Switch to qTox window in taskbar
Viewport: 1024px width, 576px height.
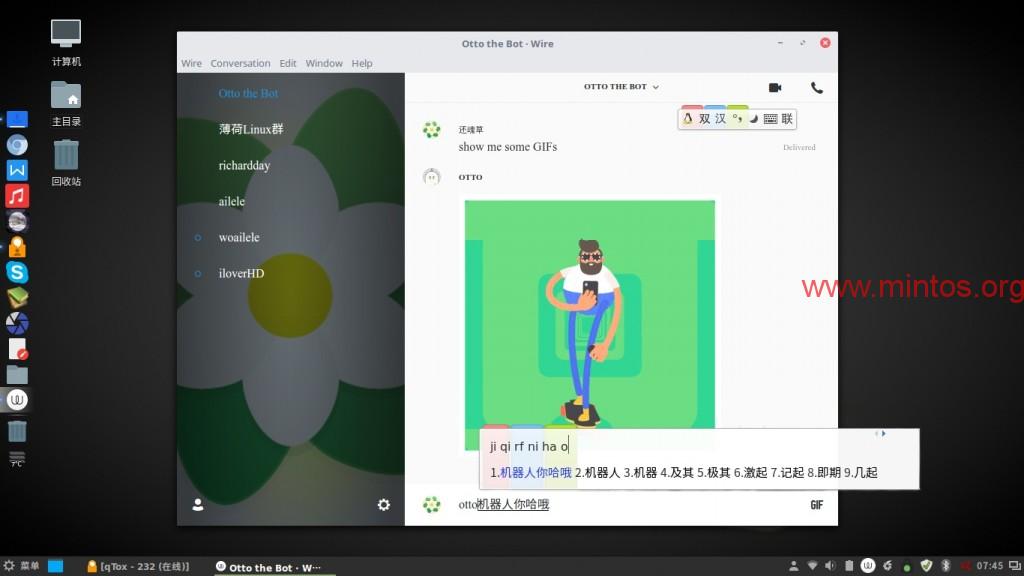138,566
